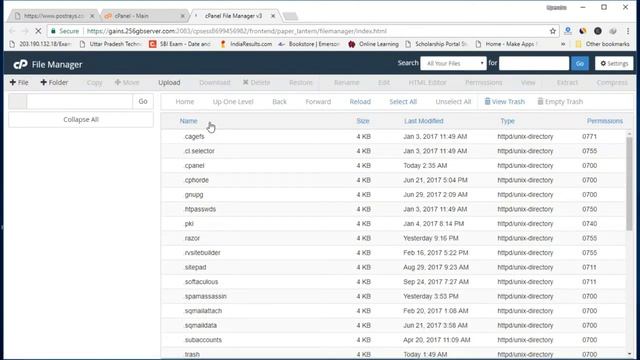This screenshot has width=640, height=360.
Task: Stop page loading in browser toolbar
Action: [x=38, y=31]
